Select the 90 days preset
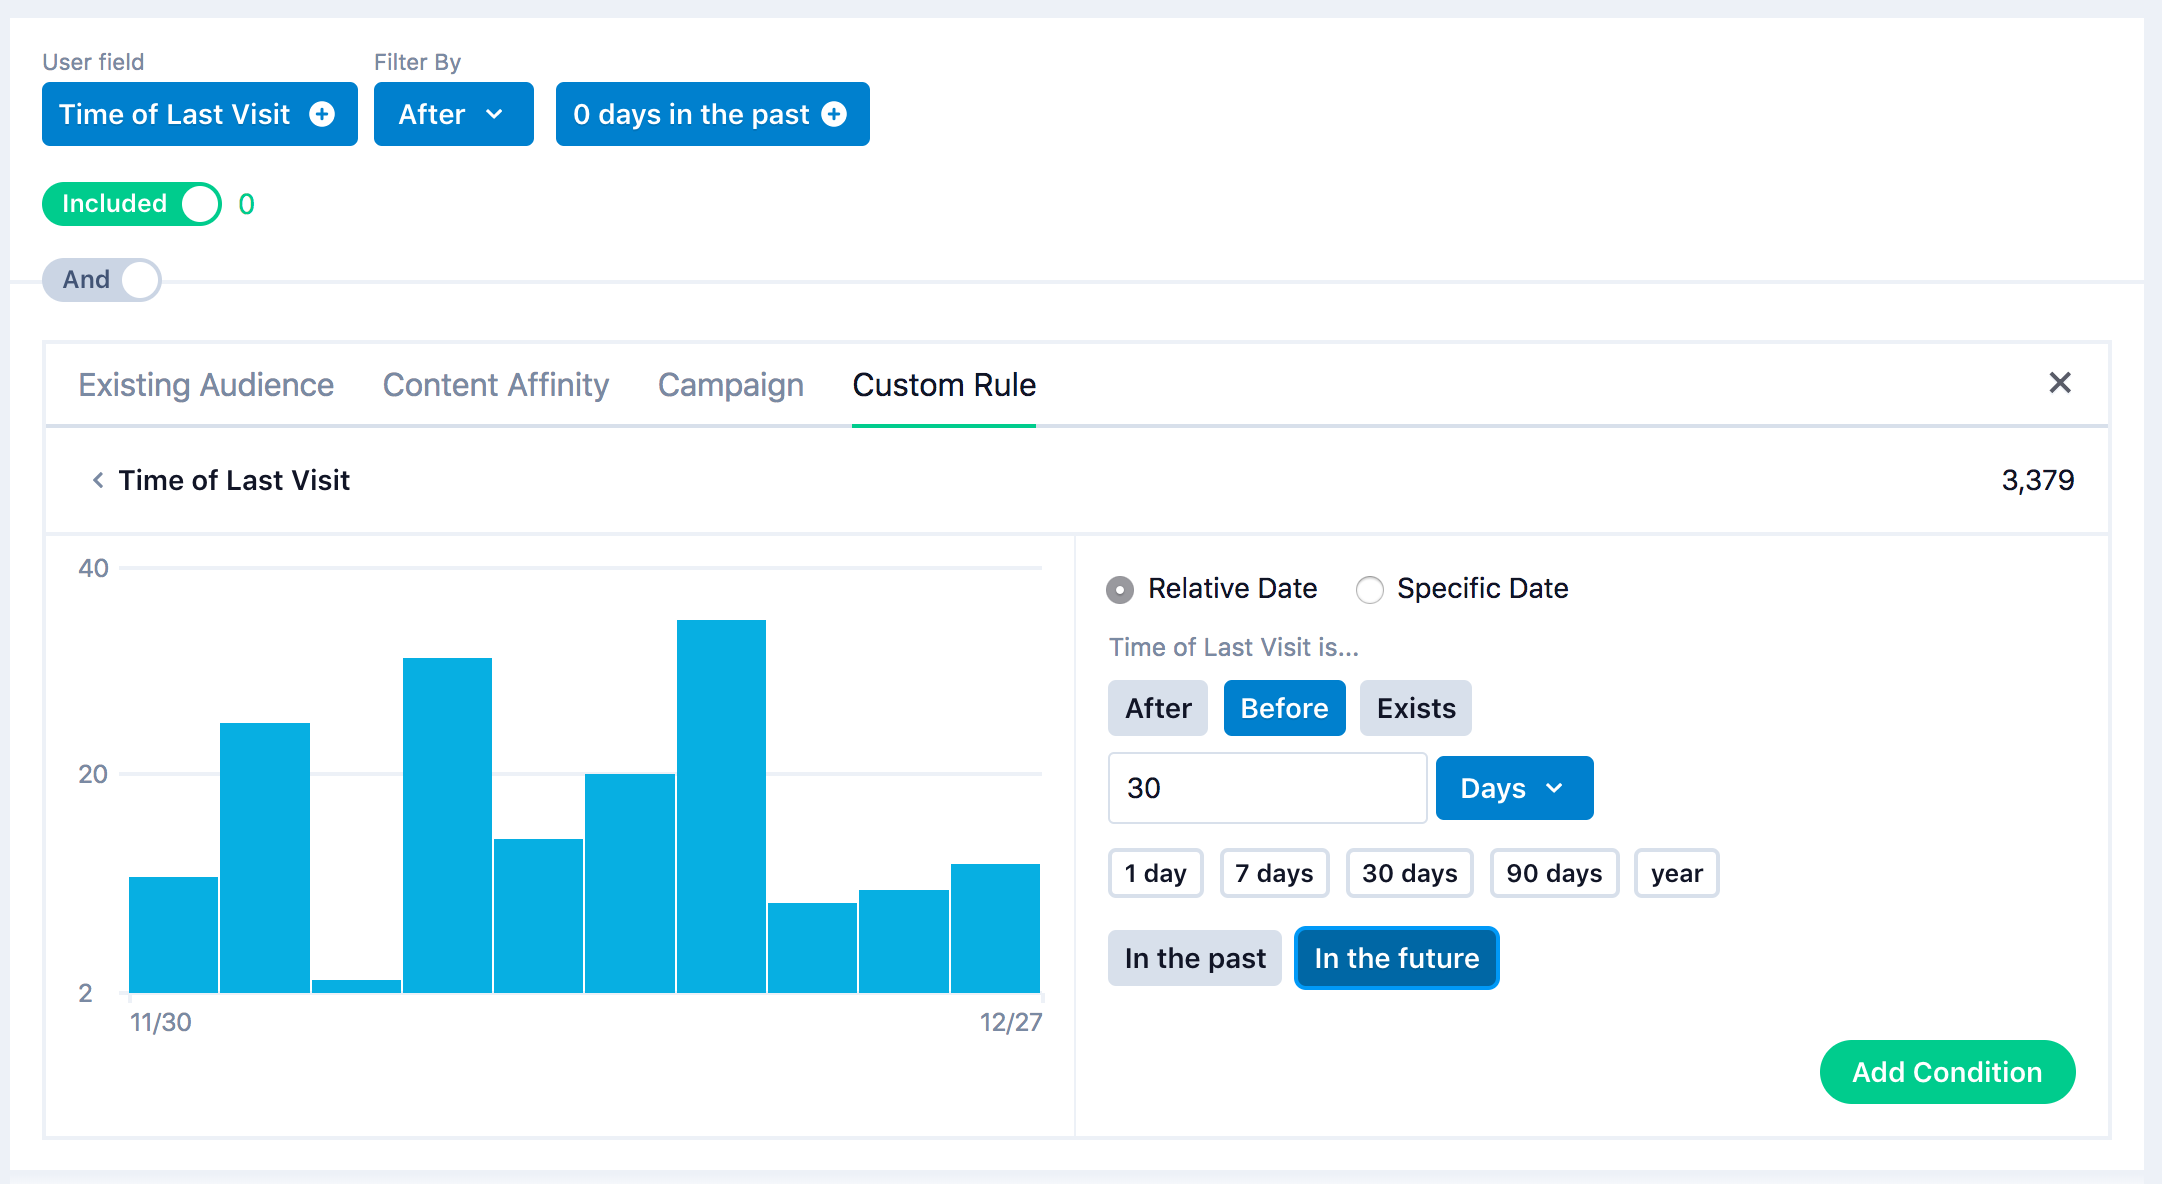 [x=1553, y=874]
